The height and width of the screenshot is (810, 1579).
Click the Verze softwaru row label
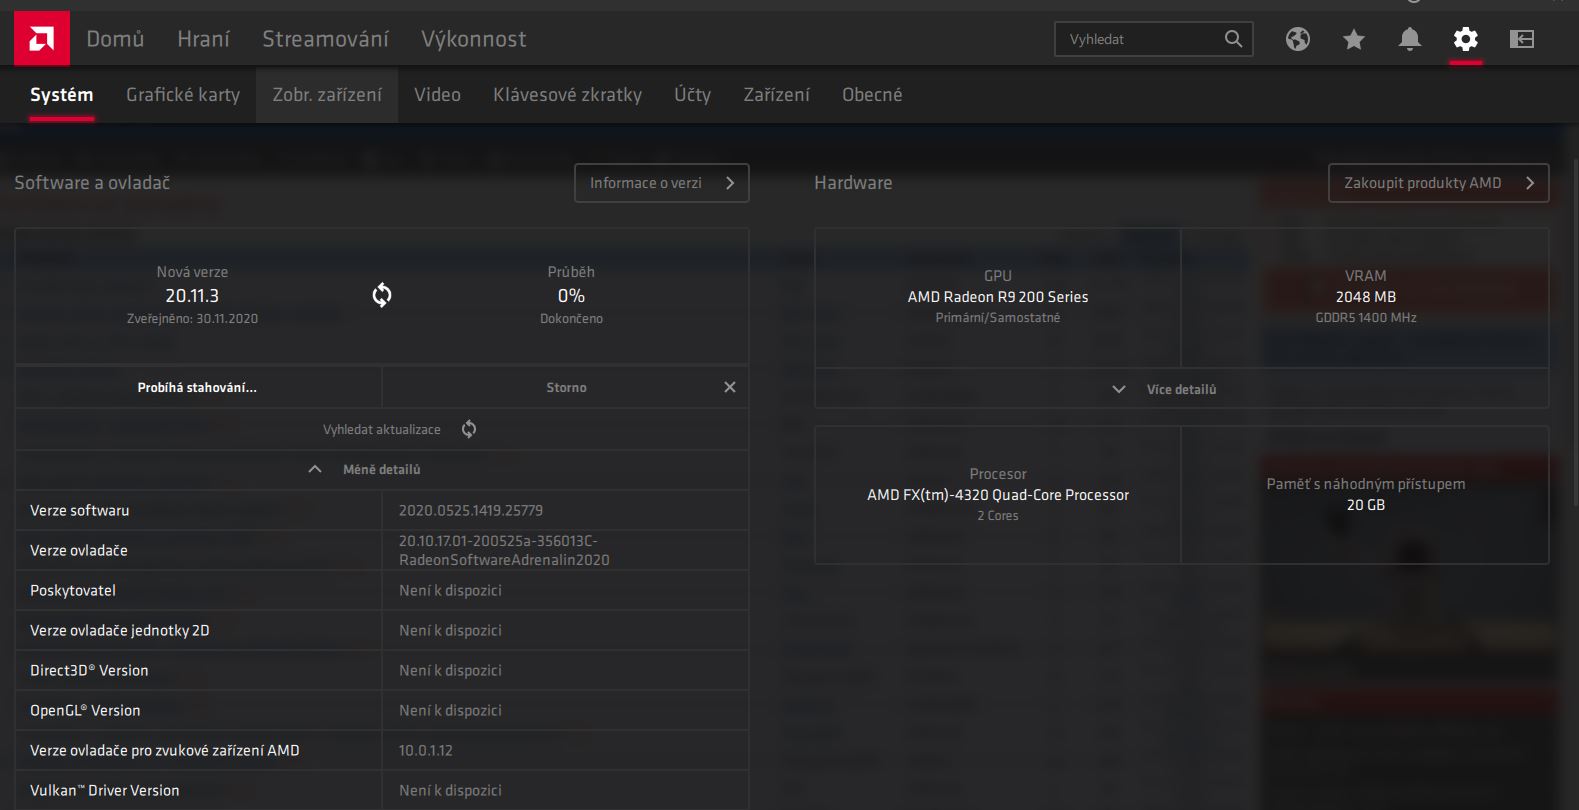click(x=80, y=510)
